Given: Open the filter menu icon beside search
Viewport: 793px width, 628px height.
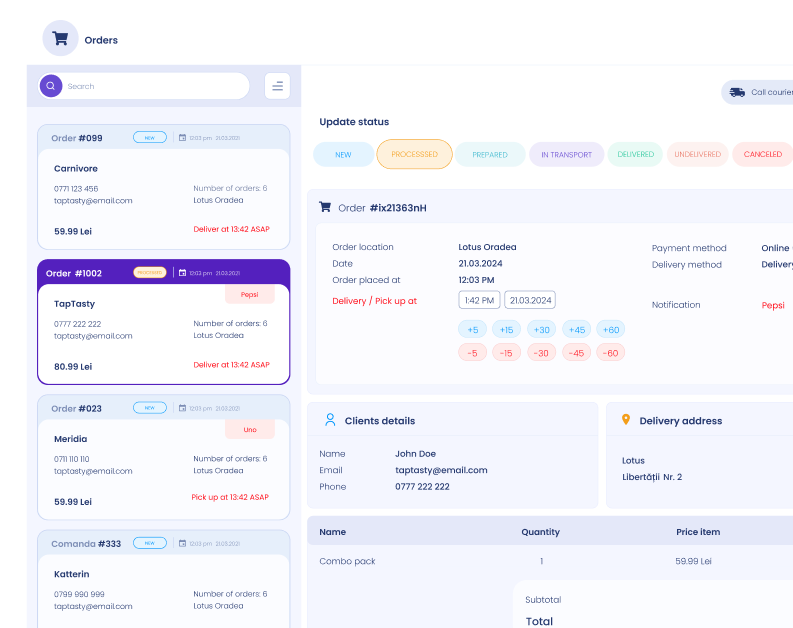Looking at the screenshot, I should coord(277,86).
